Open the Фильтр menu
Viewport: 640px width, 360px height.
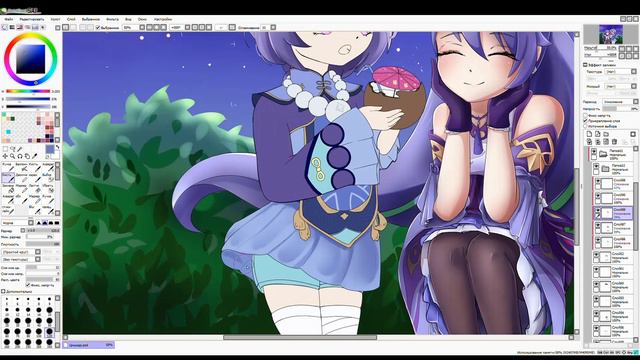pos(112,19)
